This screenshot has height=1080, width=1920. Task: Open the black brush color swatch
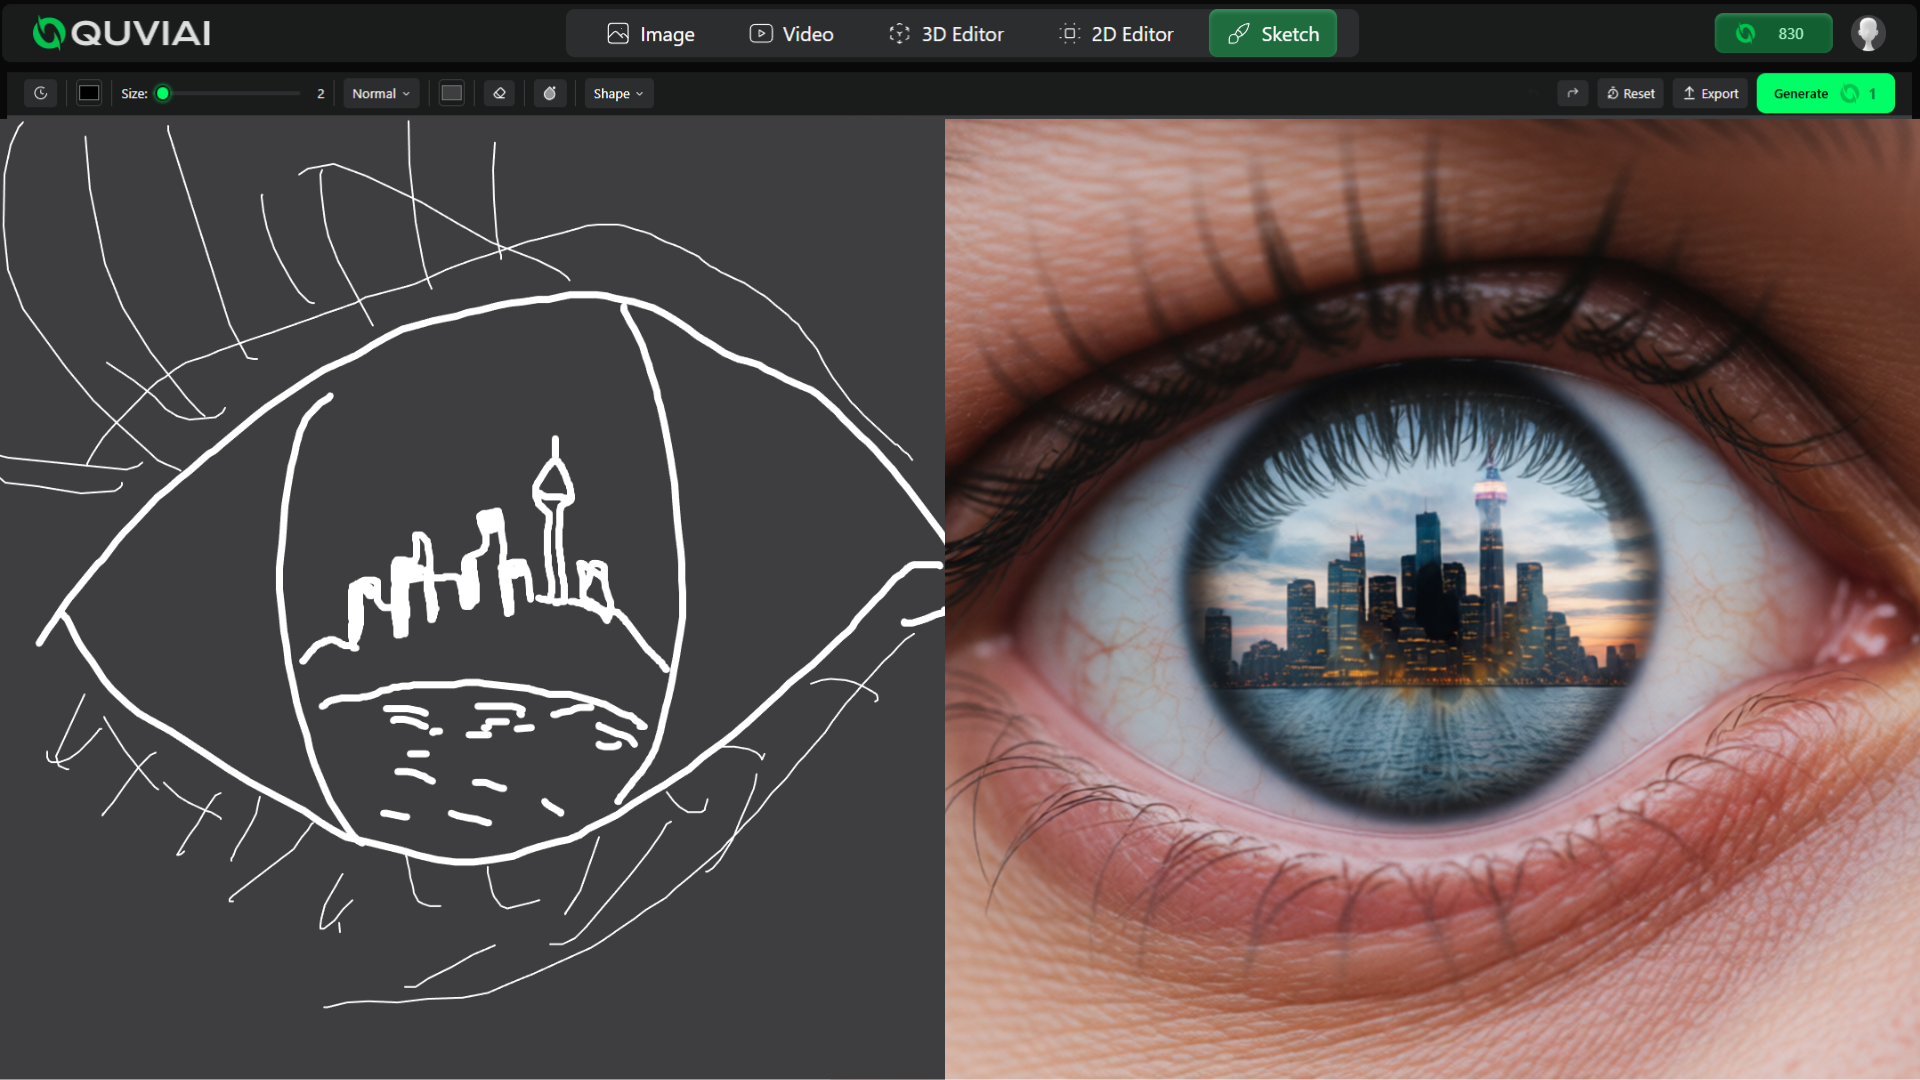(89, 93)
